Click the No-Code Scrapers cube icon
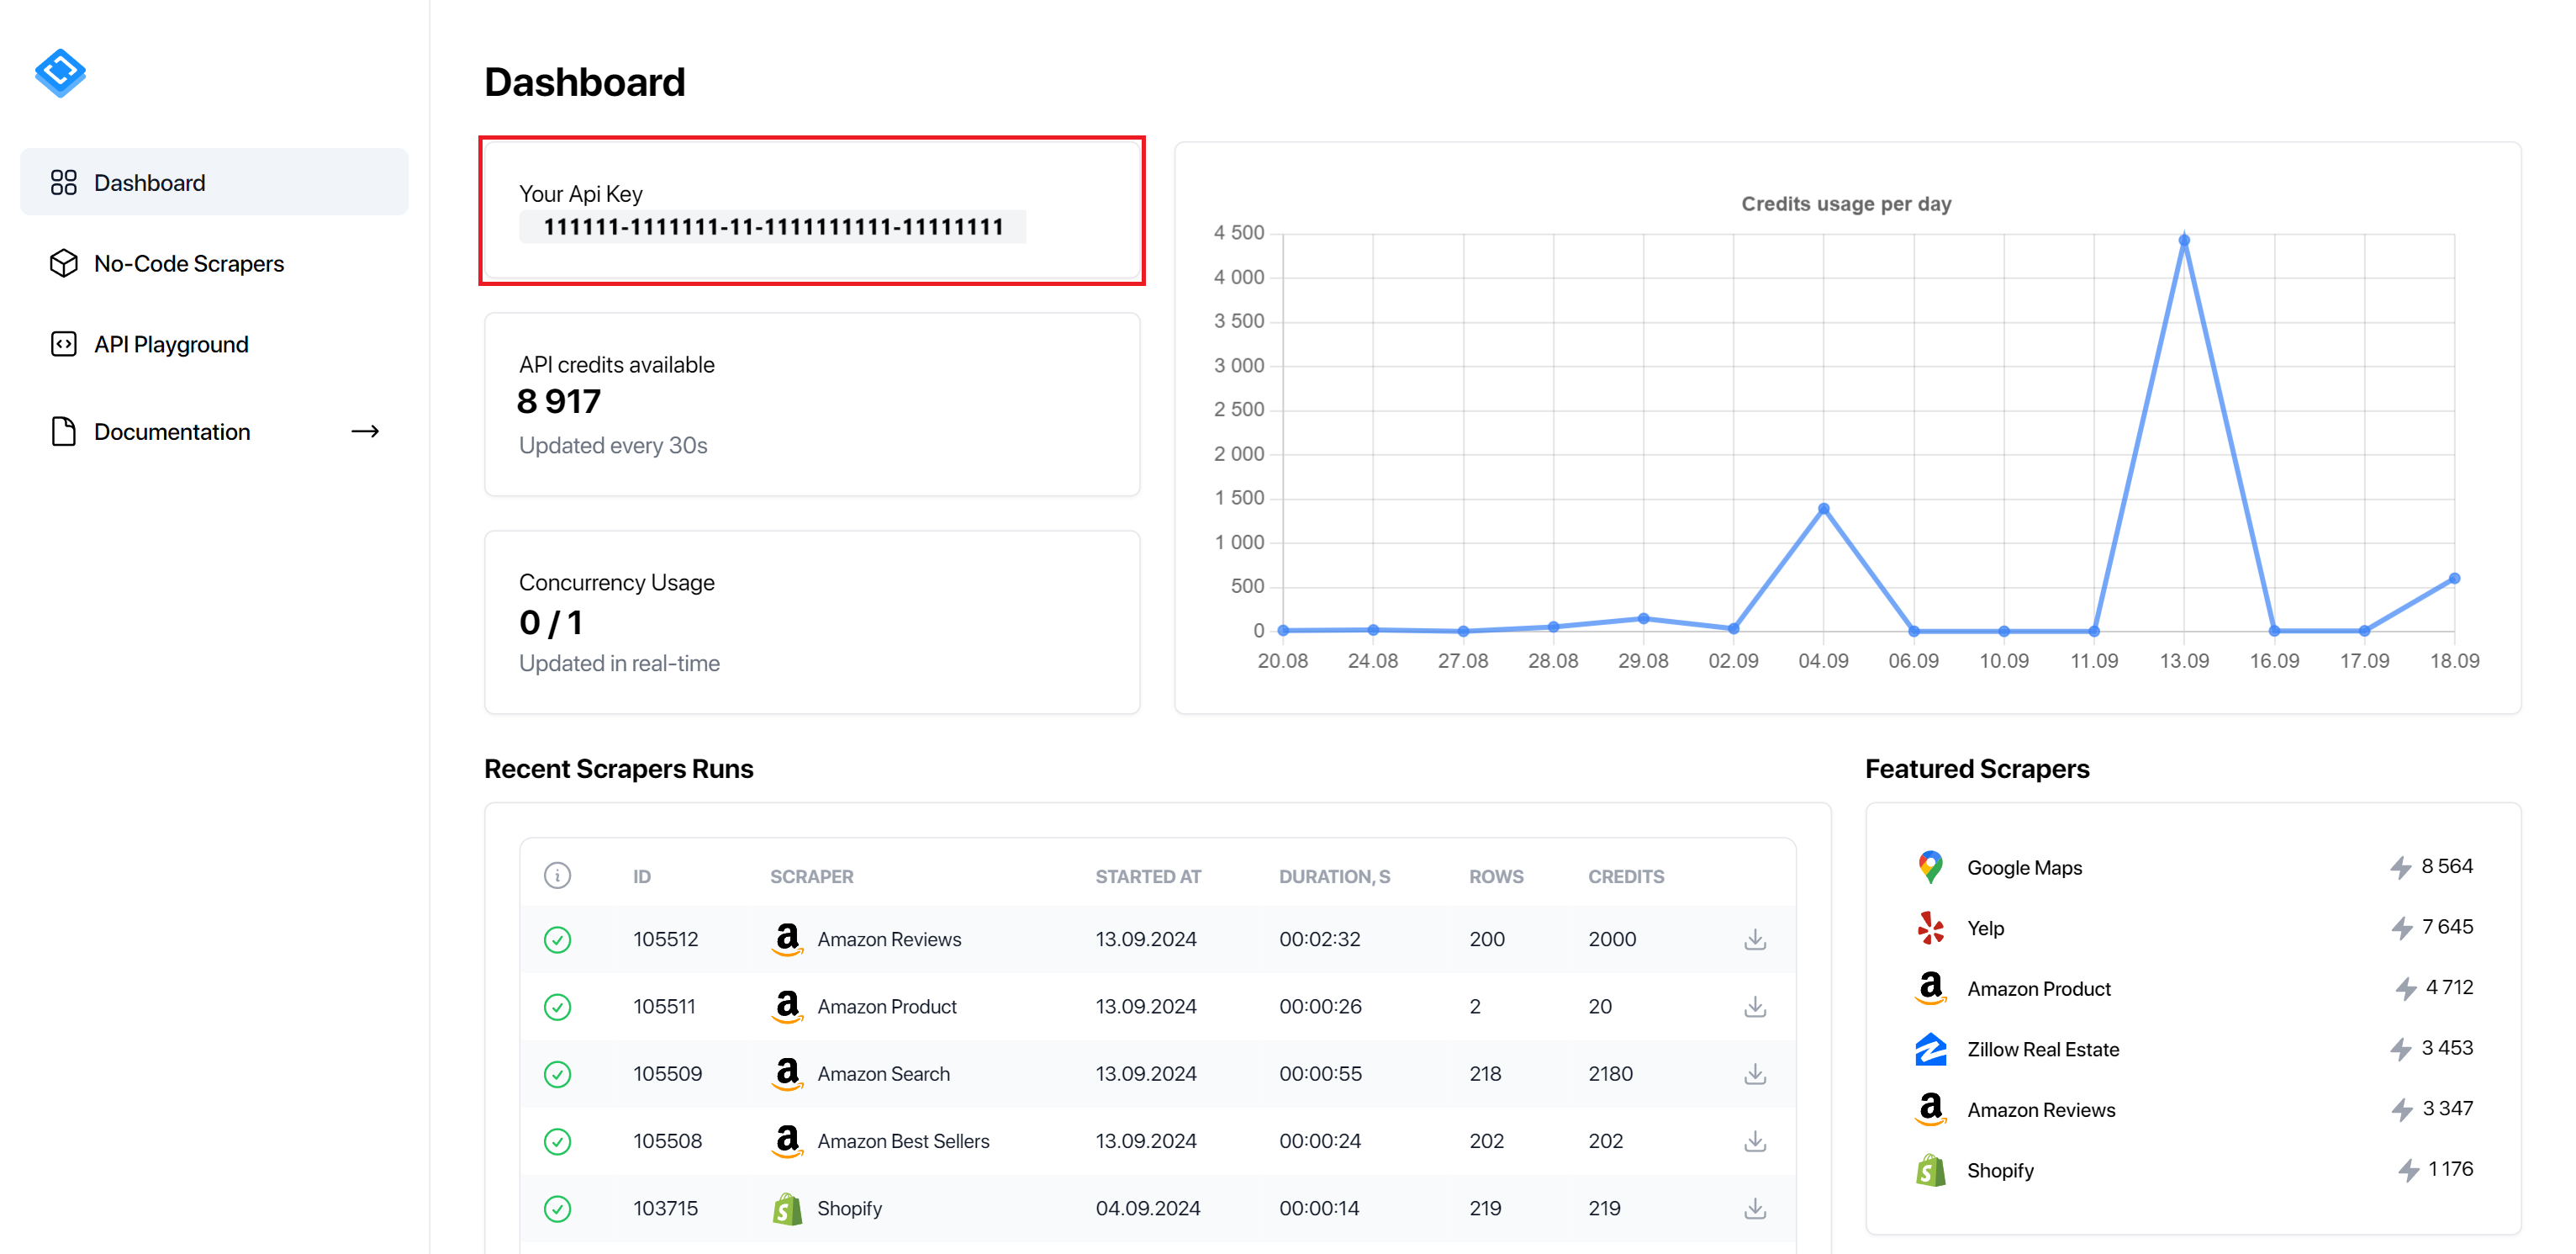The height and width of the screenshot is (1254, 2576). (x=64, y=263)
